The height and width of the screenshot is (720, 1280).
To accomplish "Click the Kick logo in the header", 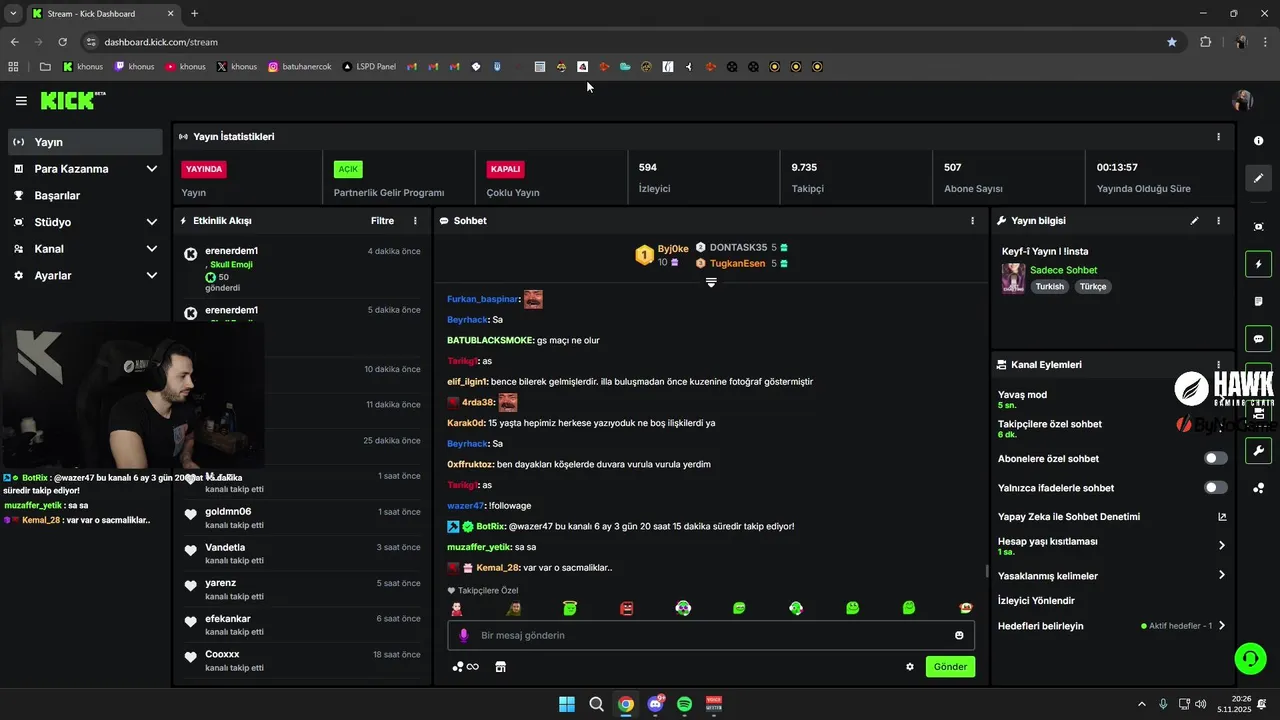I will coord(72,100).
